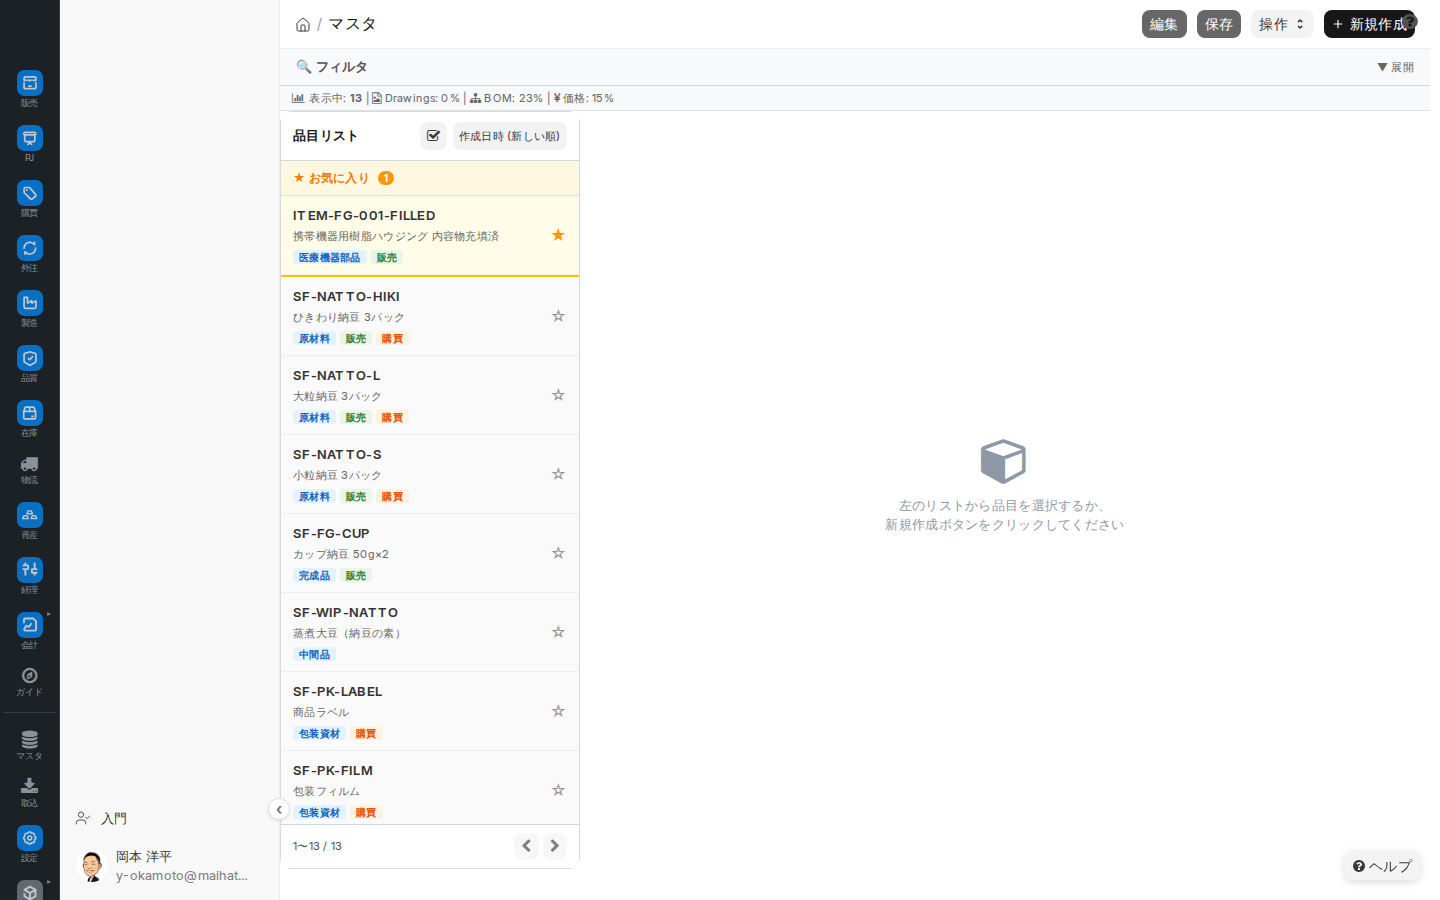
Task: Open the 取込 import icon
Action: [x=30, y=786]
